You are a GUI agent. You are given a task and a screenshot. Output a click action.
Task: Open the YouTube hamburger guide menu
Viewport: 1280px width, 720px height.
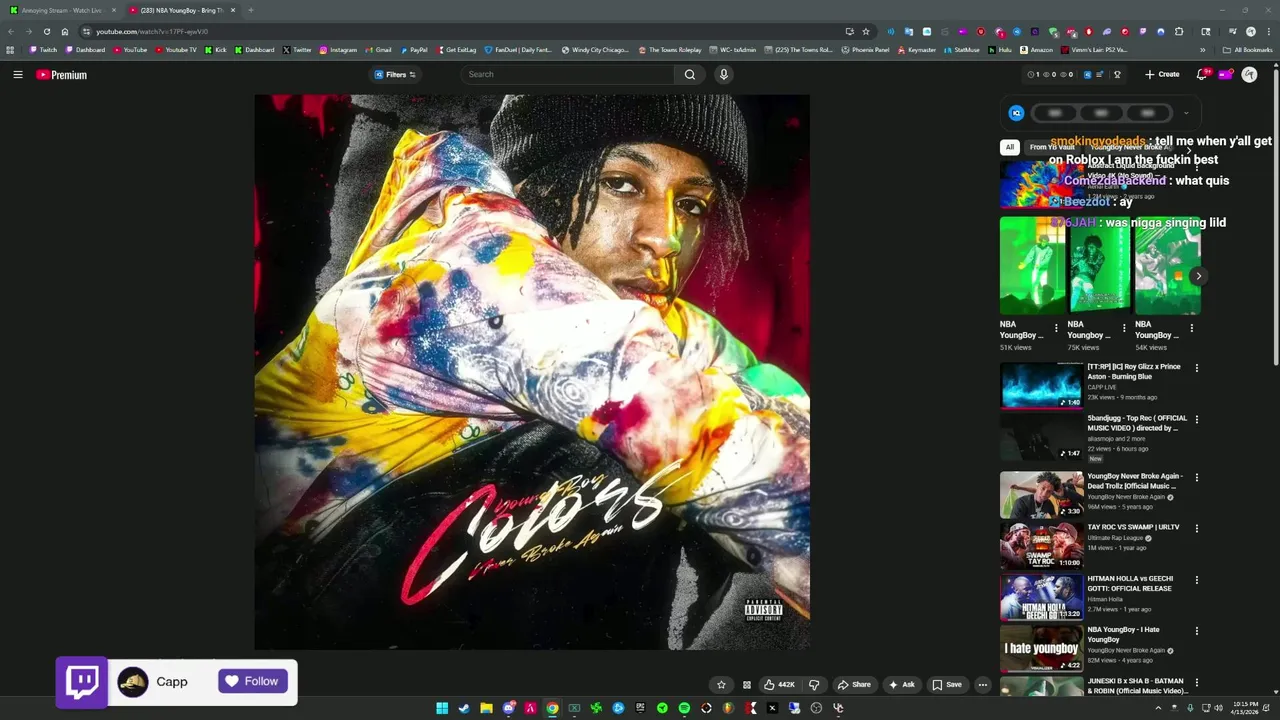[17, 74]
